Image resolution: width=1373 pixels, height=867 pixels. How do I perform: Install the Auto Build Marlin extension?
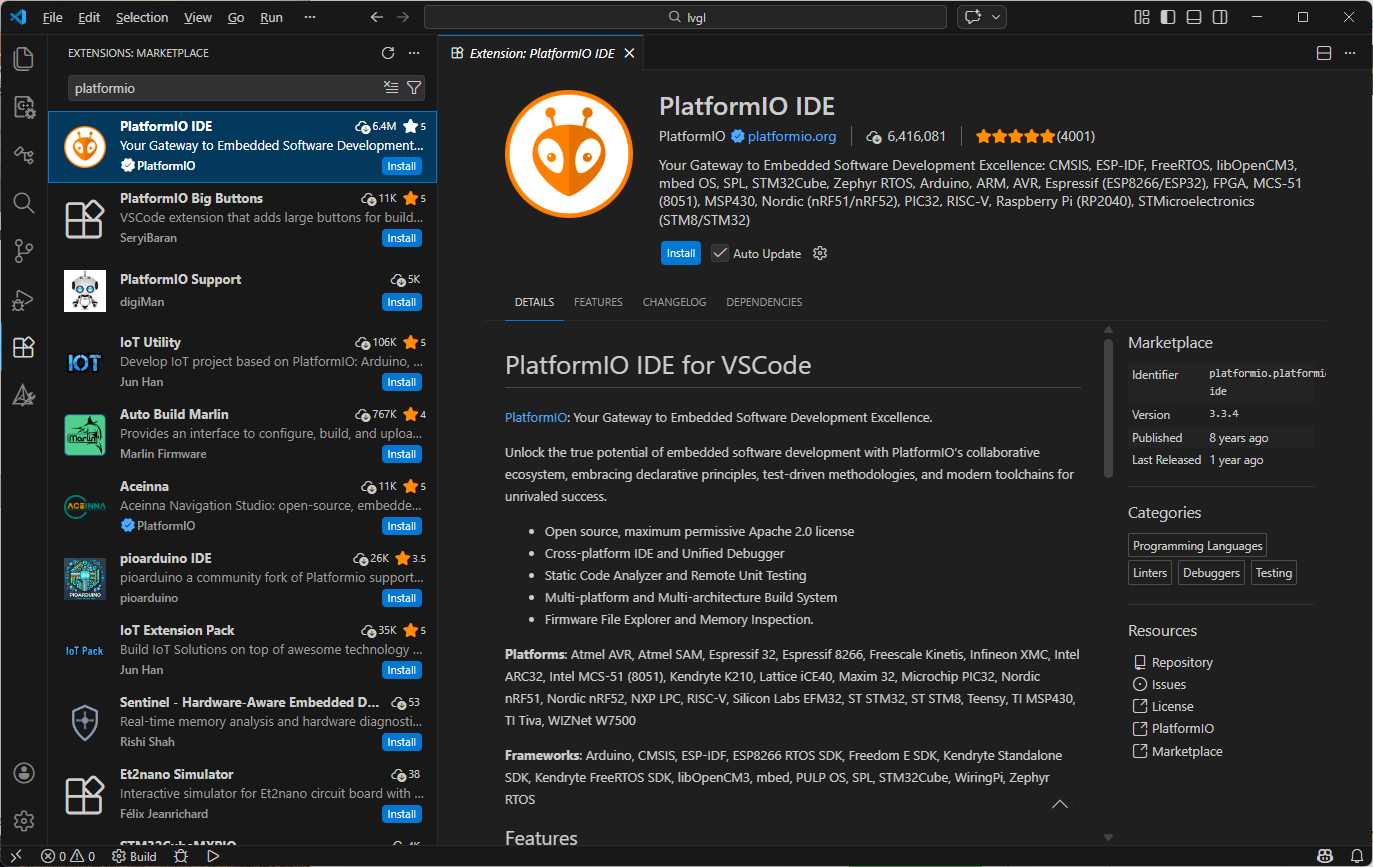pyautogui.click(x=402, y=454)
